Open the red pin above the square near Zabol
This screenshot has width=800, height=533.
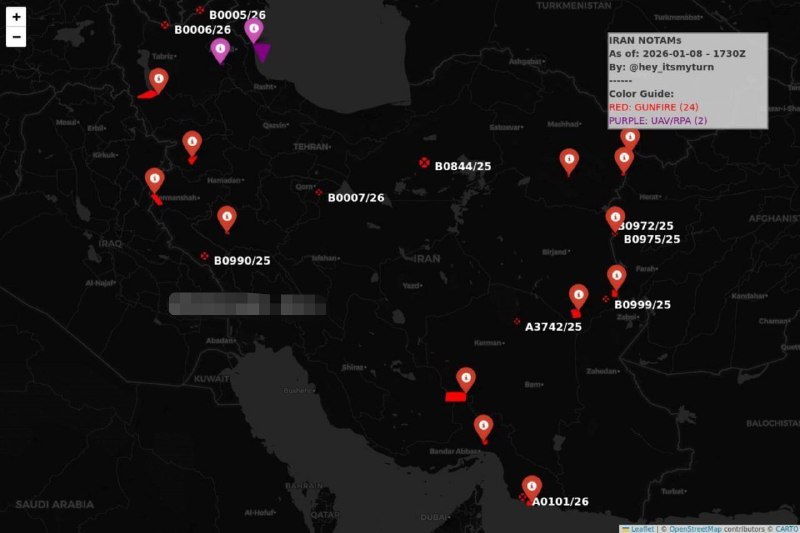pos(578,296)
